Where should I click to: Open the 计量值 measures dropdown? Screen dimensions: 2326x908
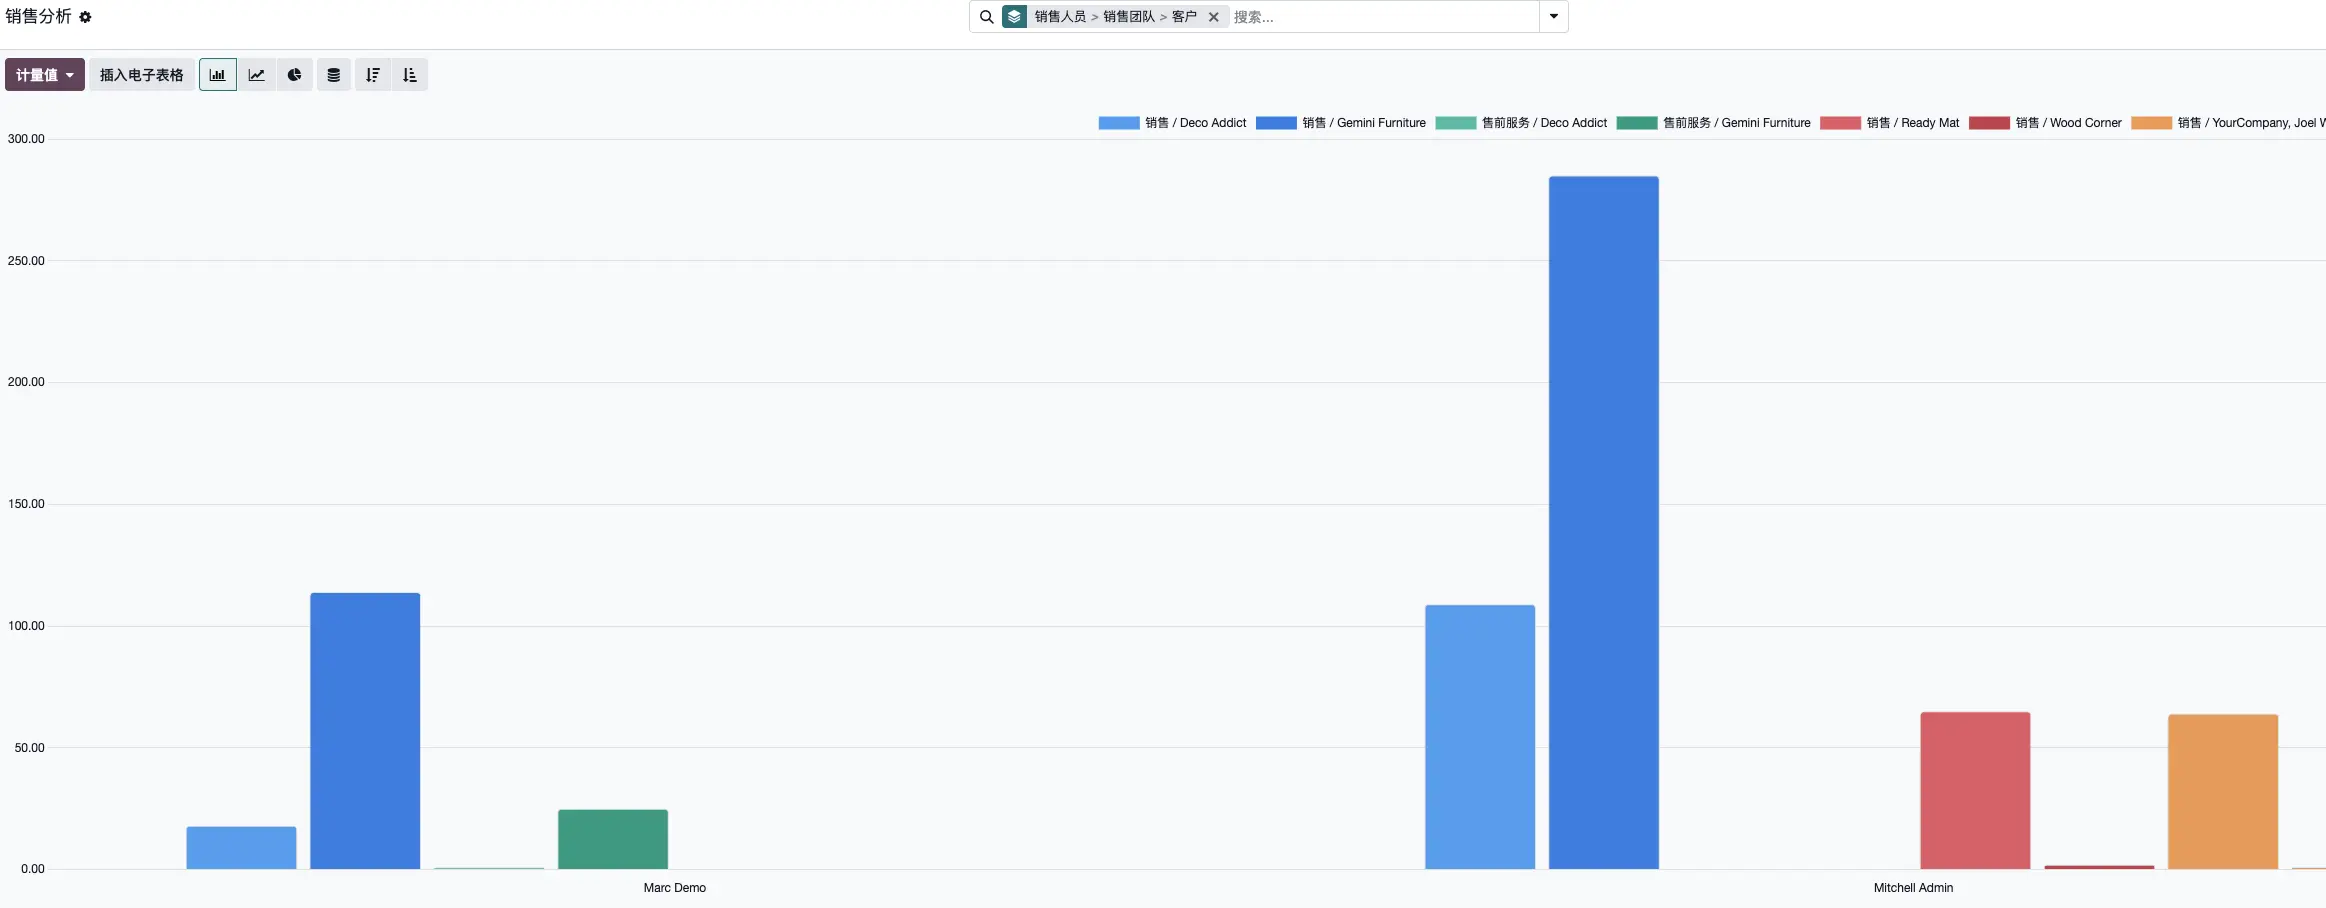click(44, 75)
